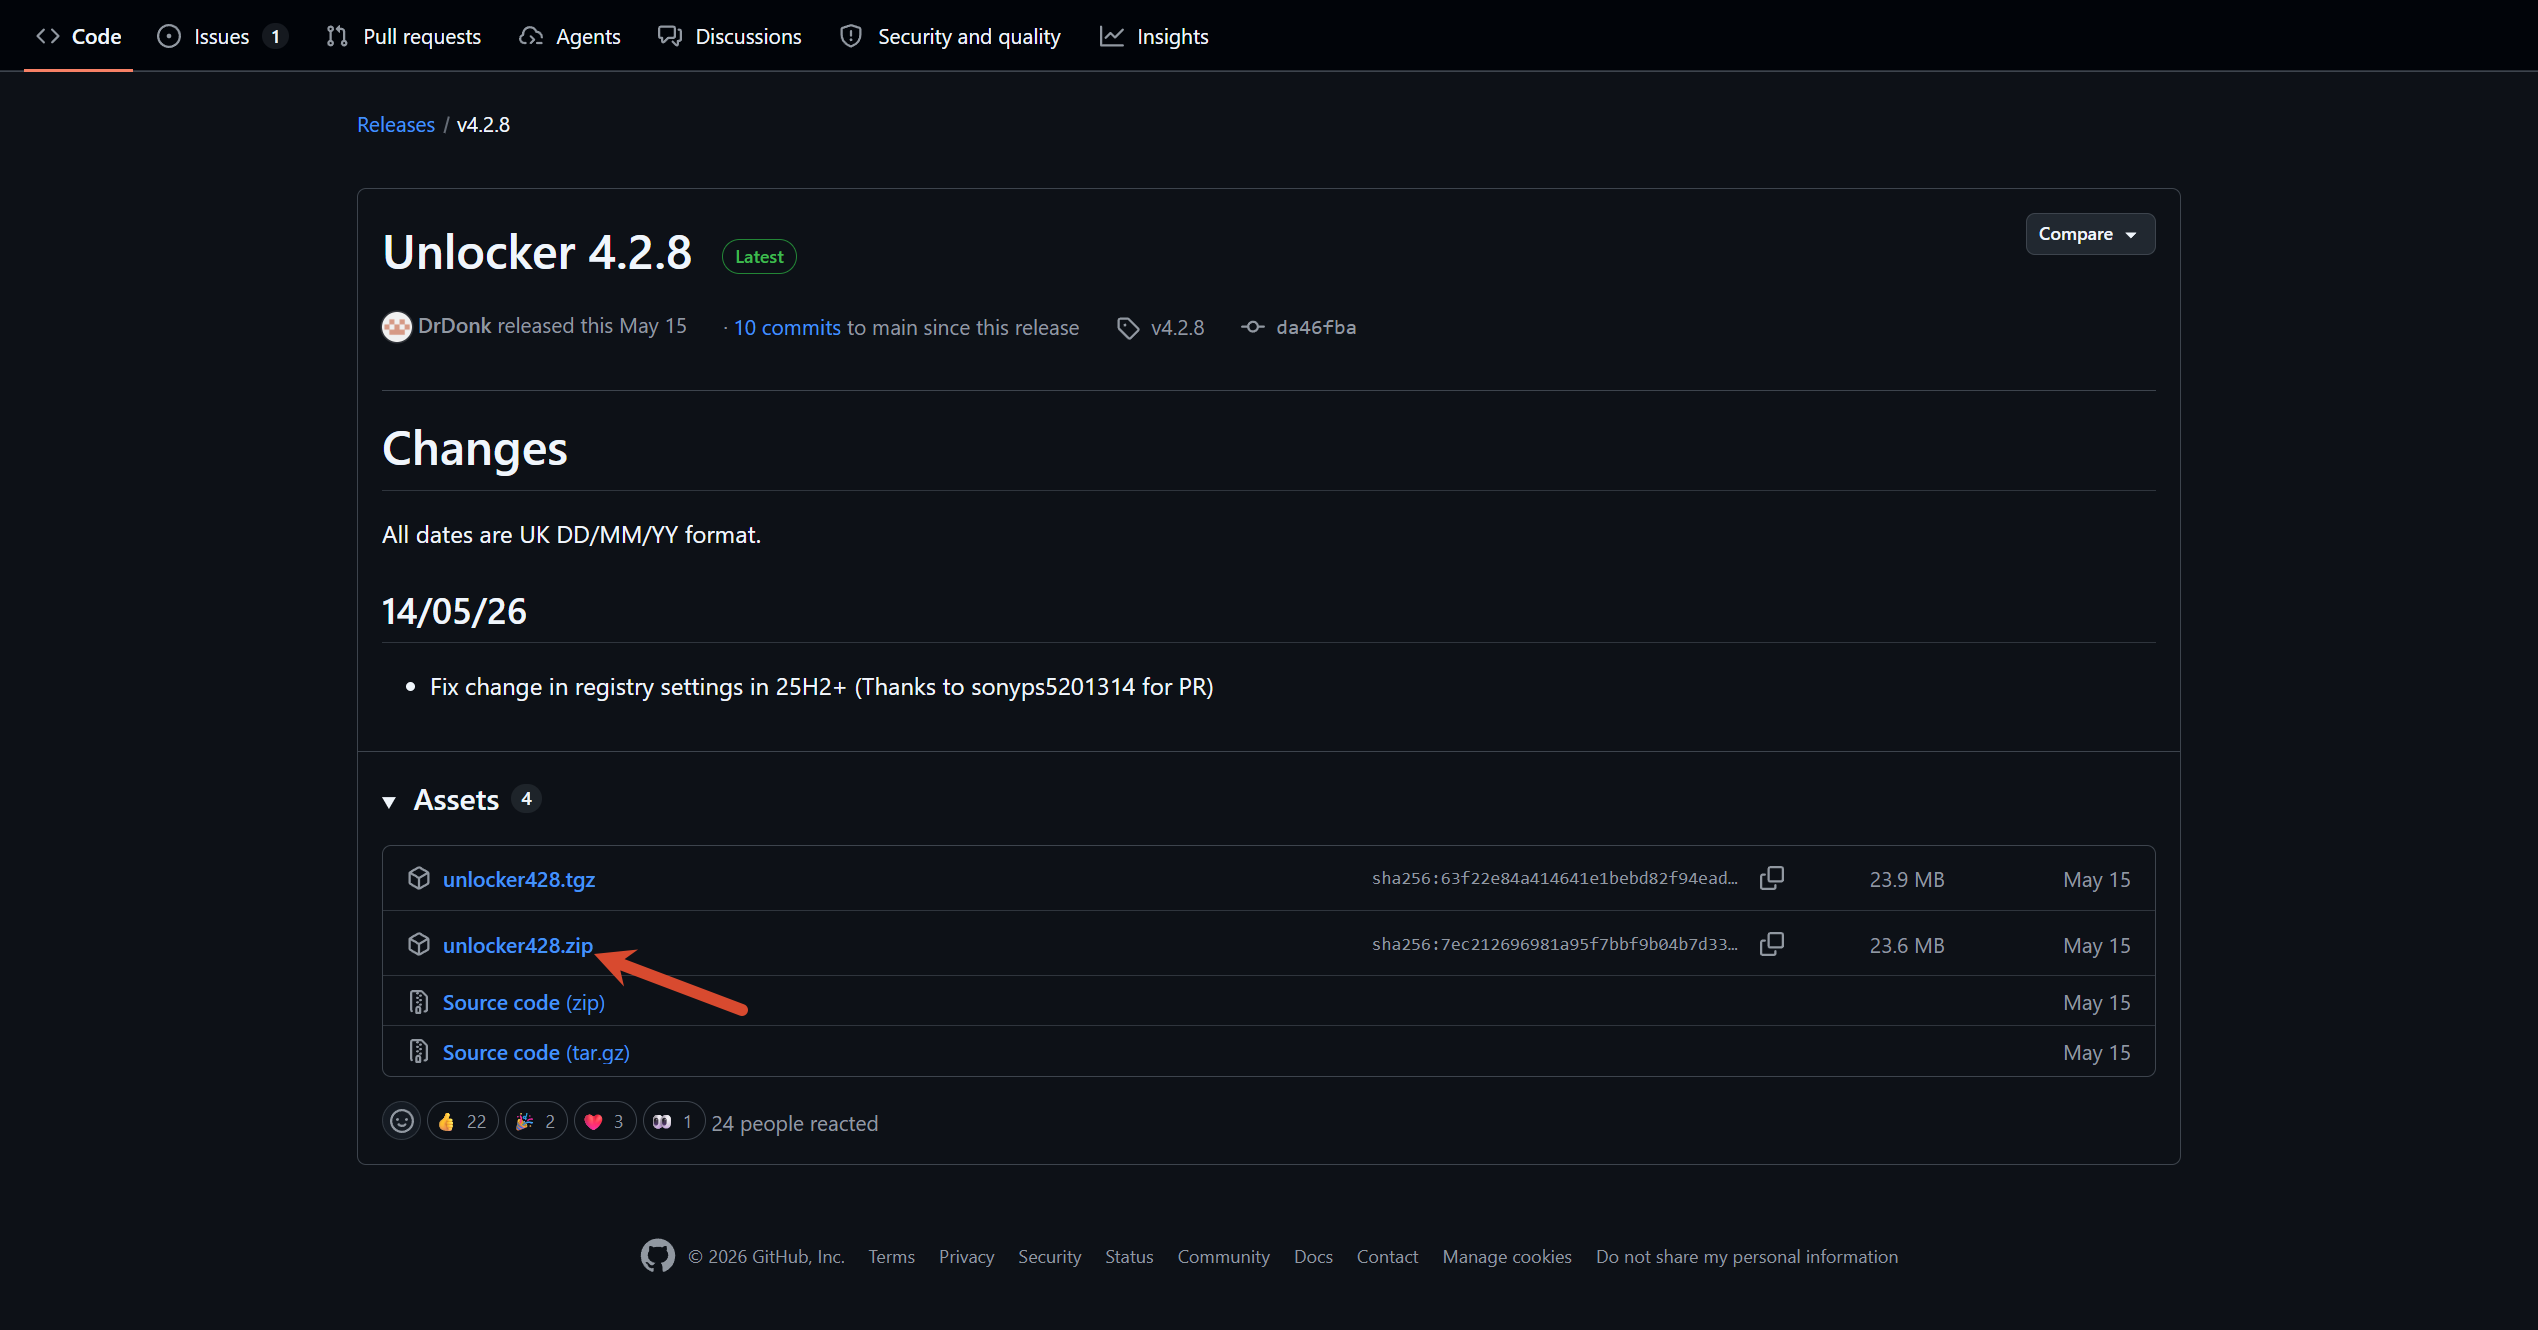Open the Community footer link
Image resolution: width=2538 pixels, height=1330 pixels.
pyautogui.click(x=1223, y=1256)
